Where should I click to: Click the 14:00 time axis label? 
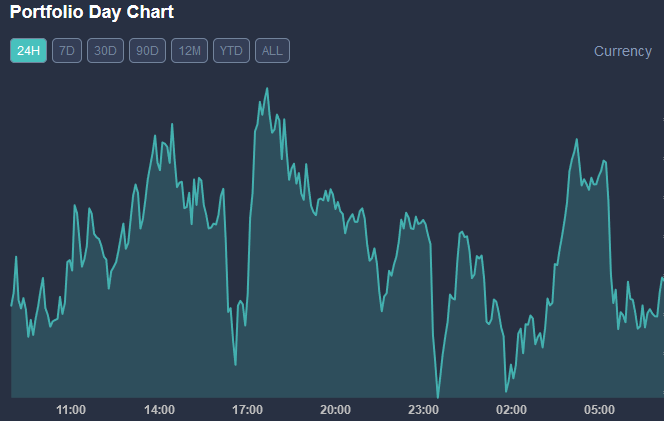point(159,410)
